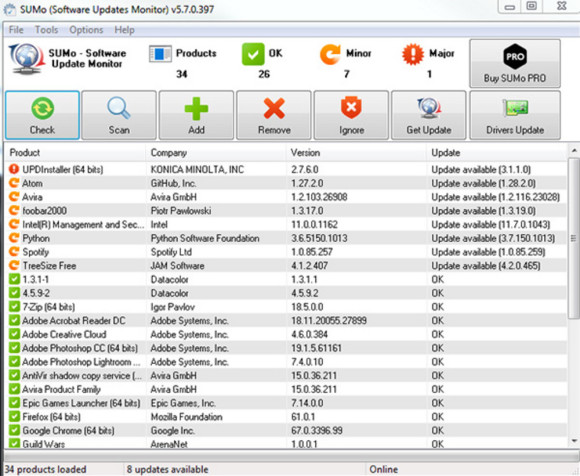580x476 pixels.
Task: Click the green OK icon beside Epic Games Launcher
Action: point(14,403)
